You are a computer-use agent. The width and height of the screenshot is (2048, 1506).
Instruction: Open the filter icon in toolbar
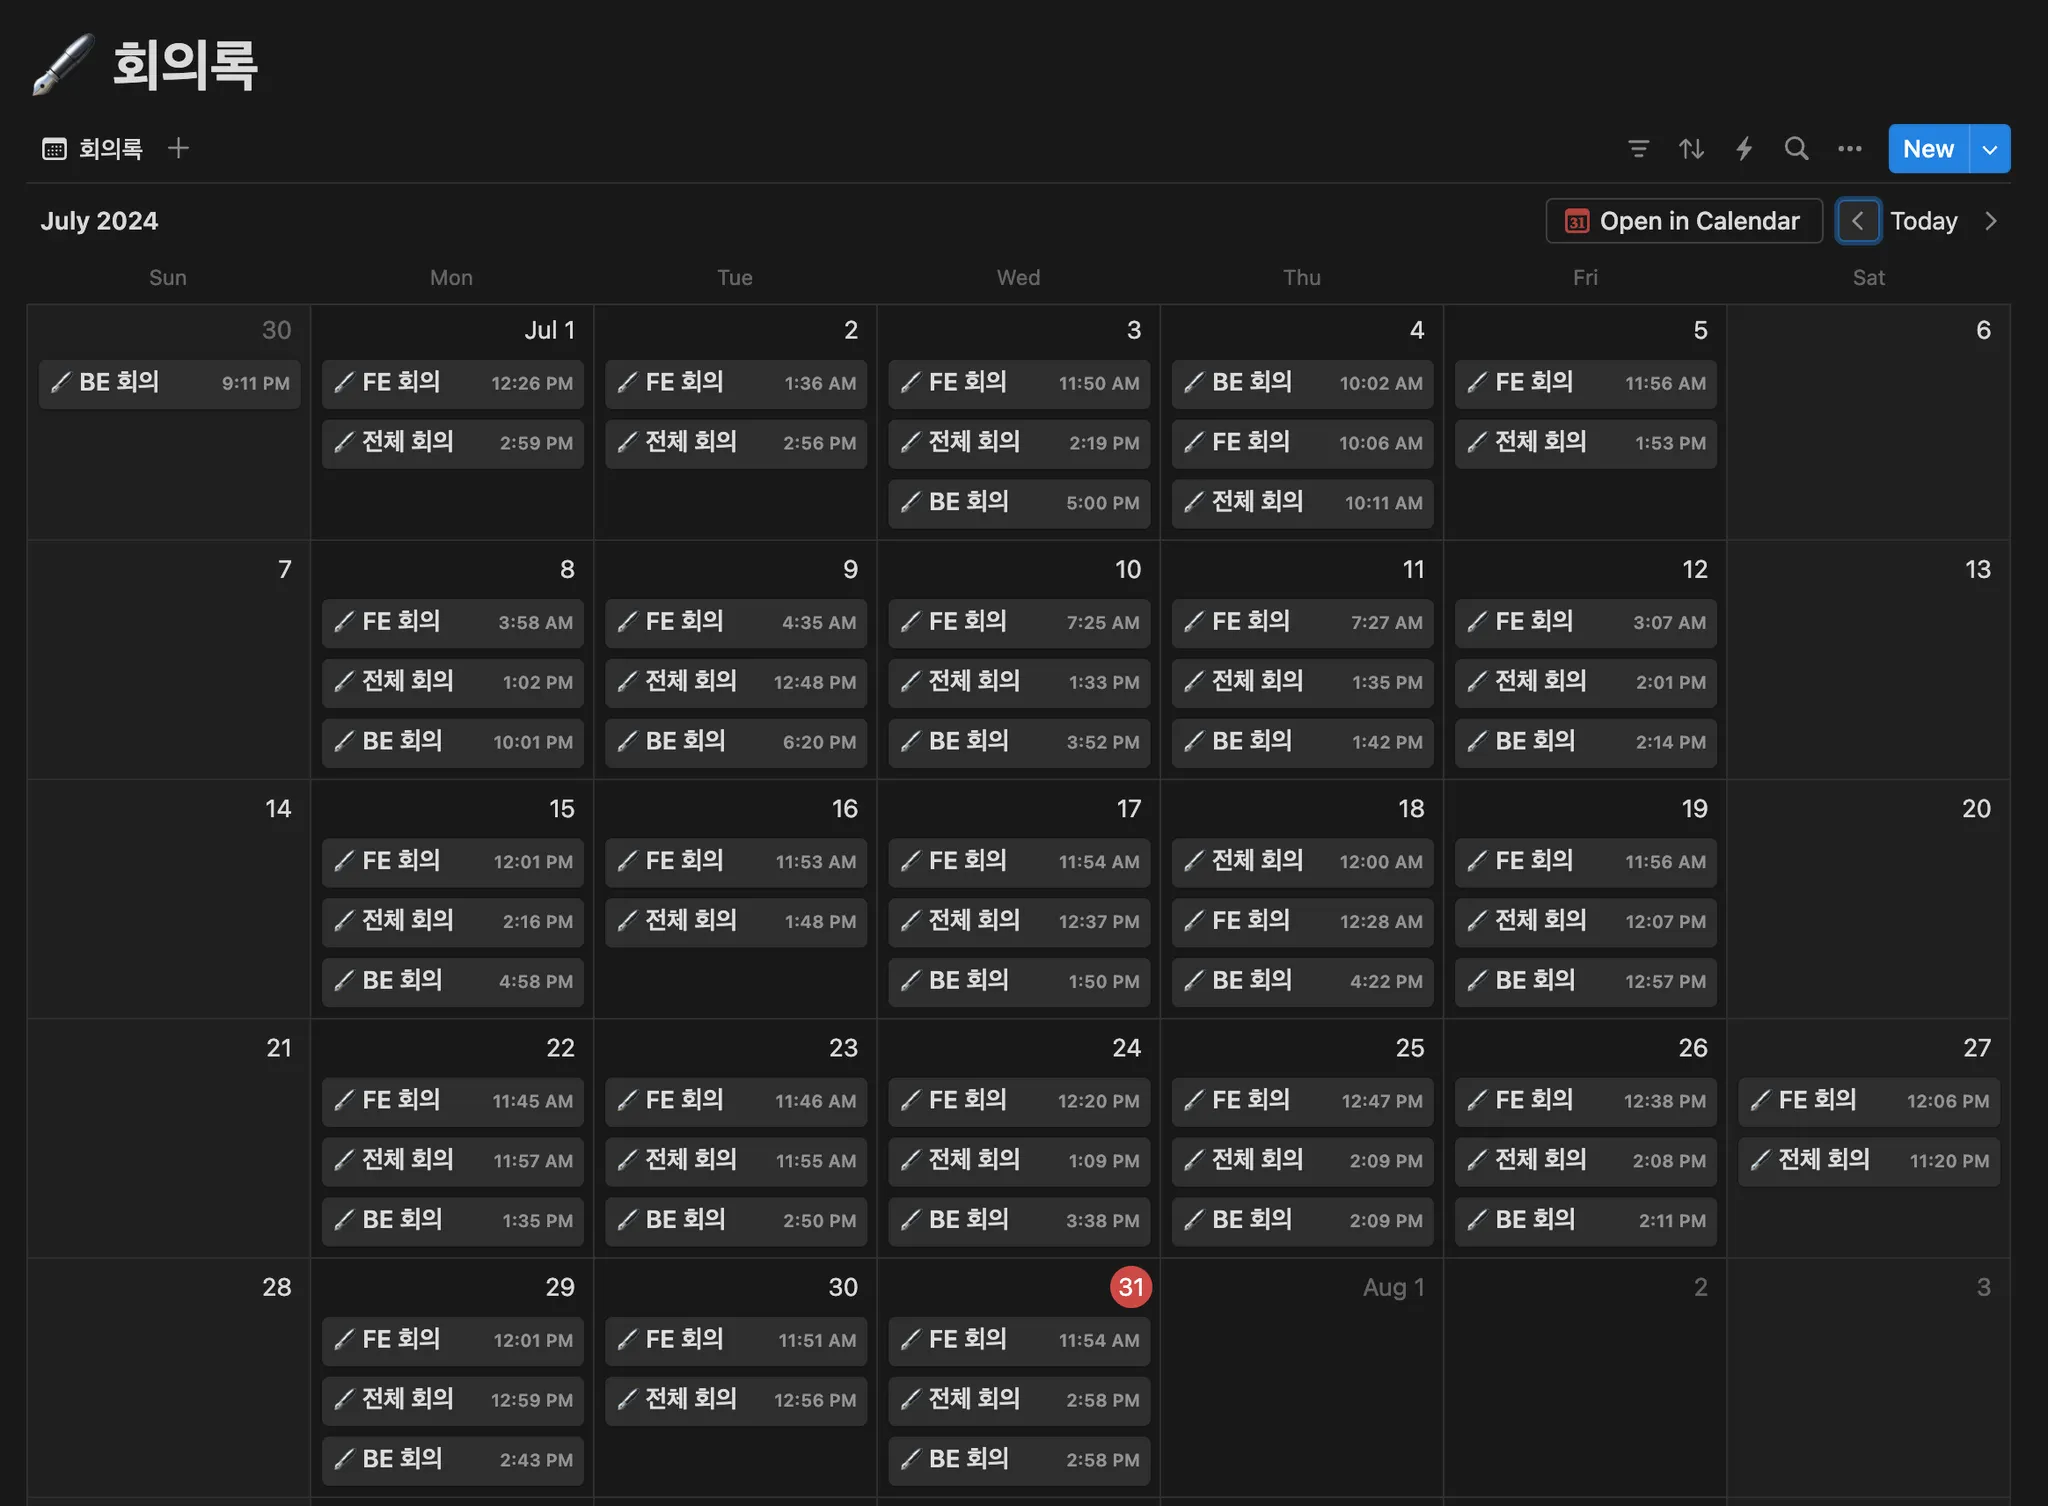pos(1638,149)
